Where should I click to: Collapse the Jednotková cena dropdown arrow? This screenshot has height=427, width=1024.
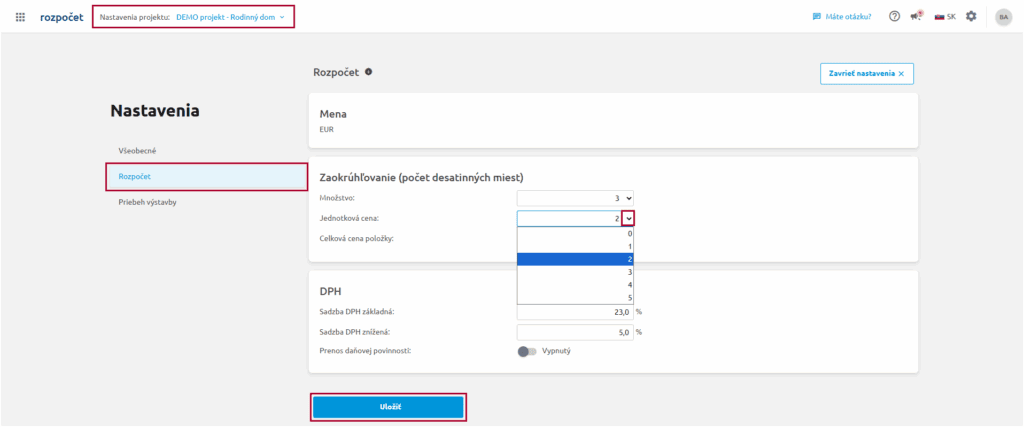point(628,218)
